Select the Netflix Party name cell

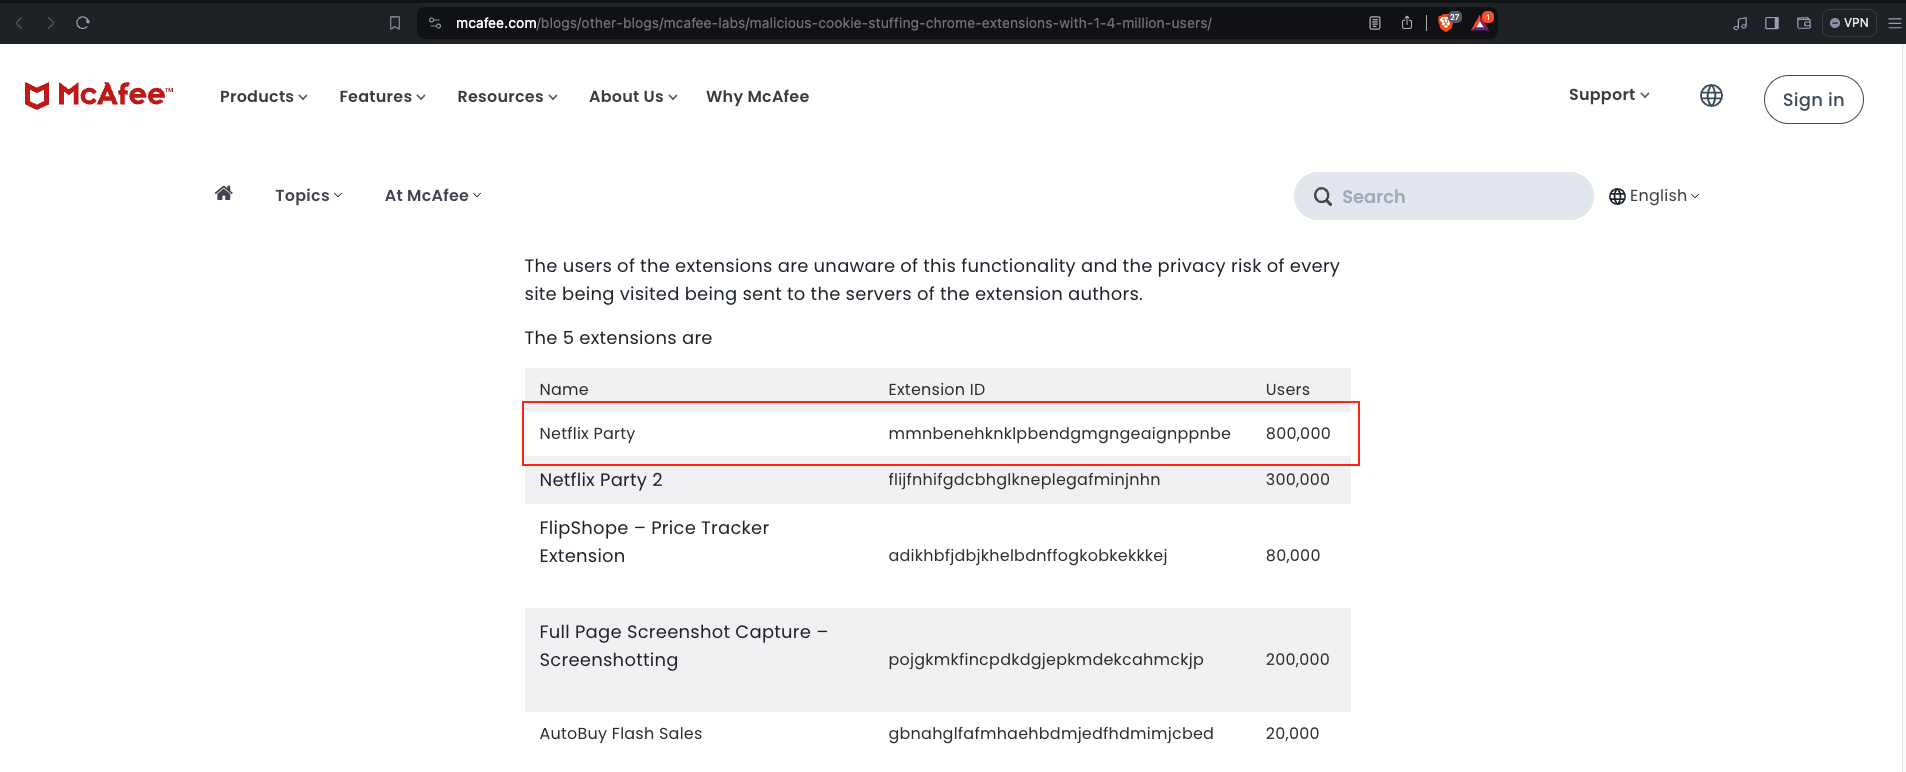click(x=587, y=434)
